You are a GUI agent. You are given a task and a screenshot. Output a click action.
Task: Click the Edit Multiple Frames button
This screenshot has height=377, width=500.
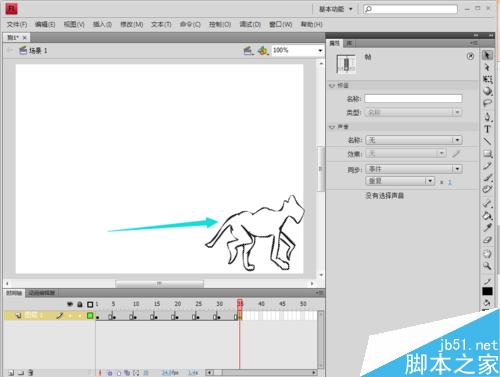click(127, 373)
